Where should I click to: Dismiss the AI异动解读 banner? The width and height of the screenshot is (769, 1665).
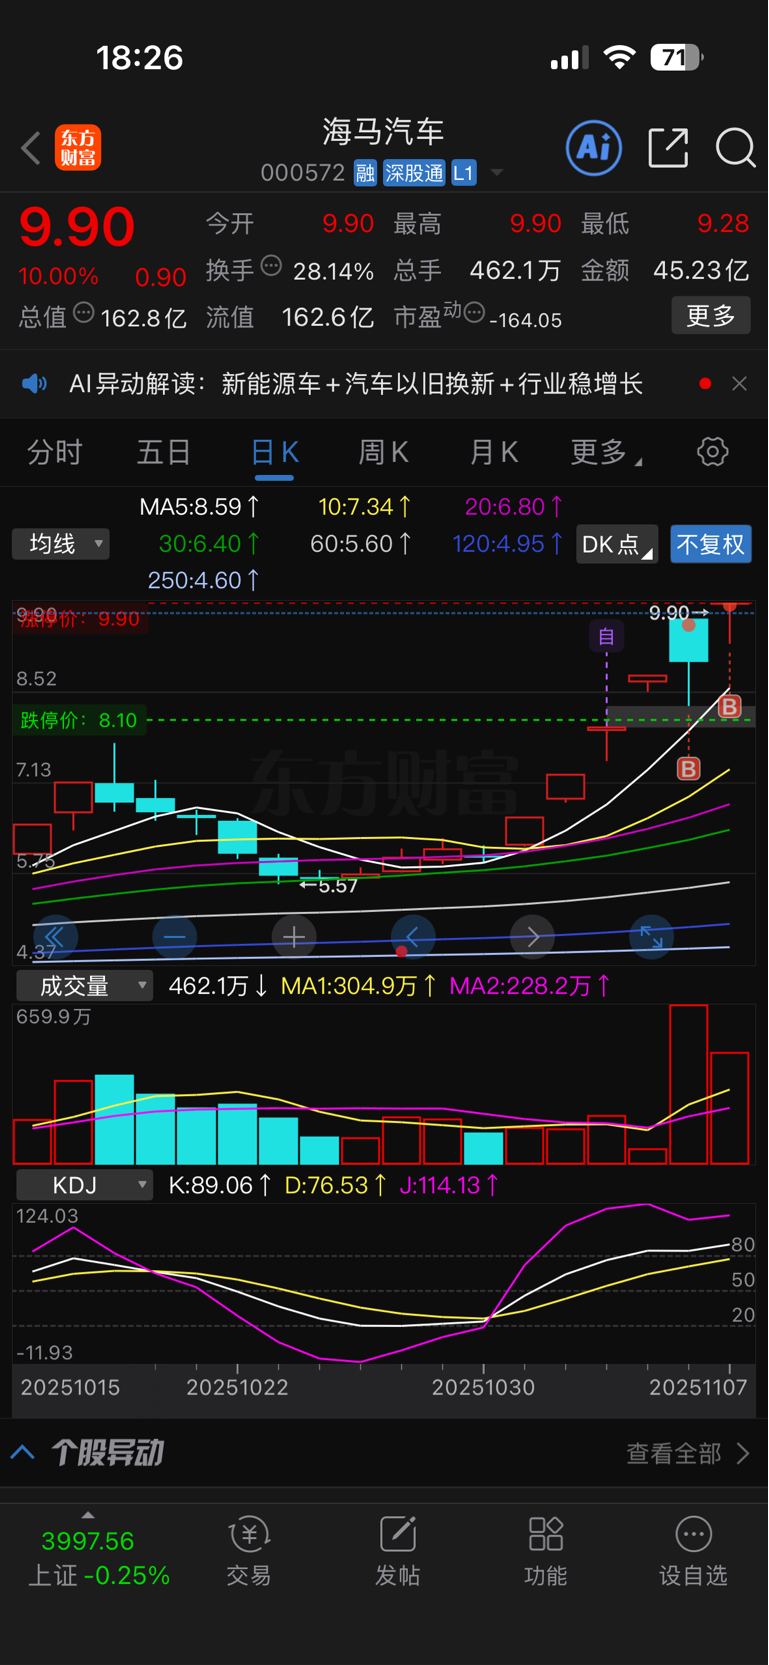739,384
